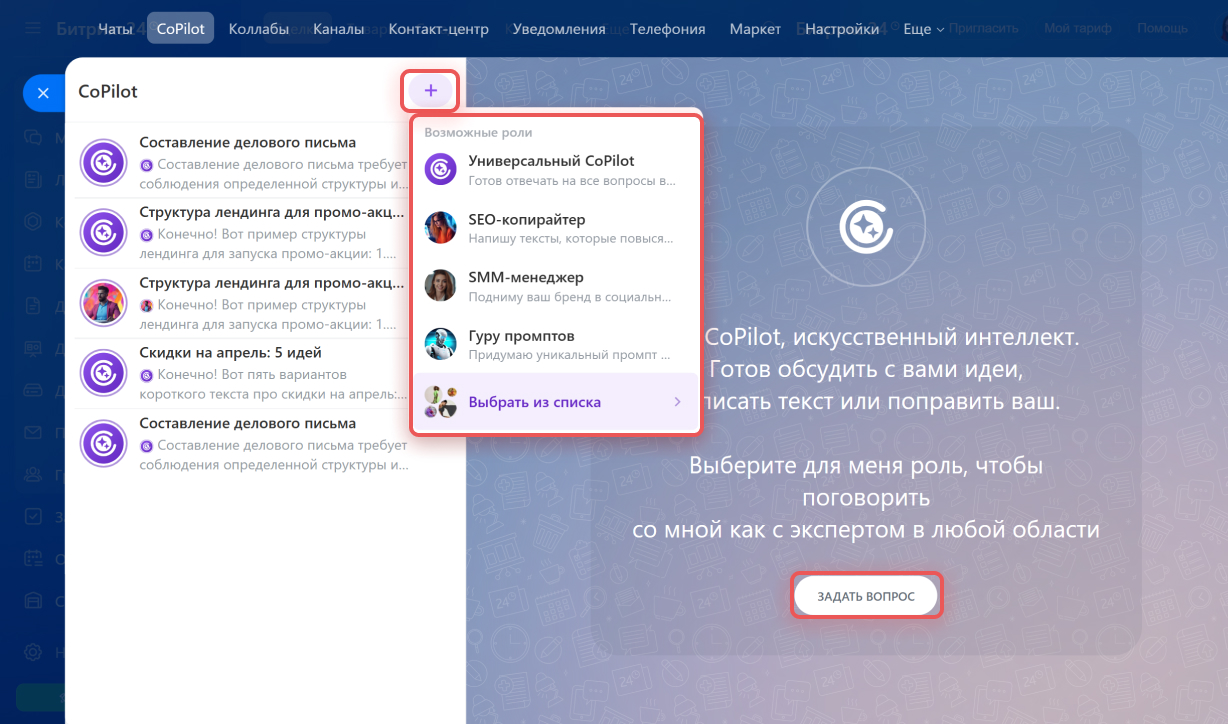Expand Выбрать из списка submenu
The height and width of the screenshot is (724, 1228).
(556, 402)
